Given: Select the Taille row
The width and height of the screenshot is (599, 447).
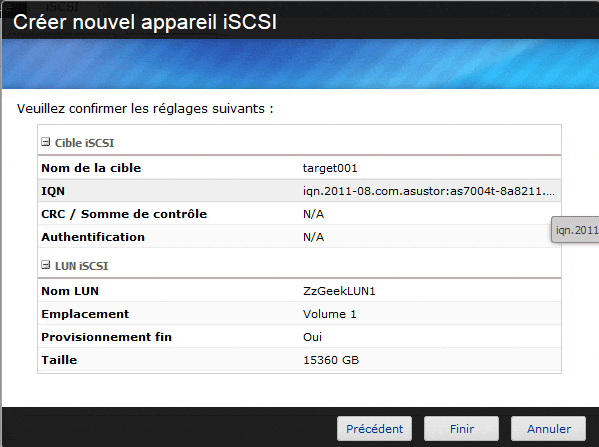Looking at the screenshot, I should 300,360.
